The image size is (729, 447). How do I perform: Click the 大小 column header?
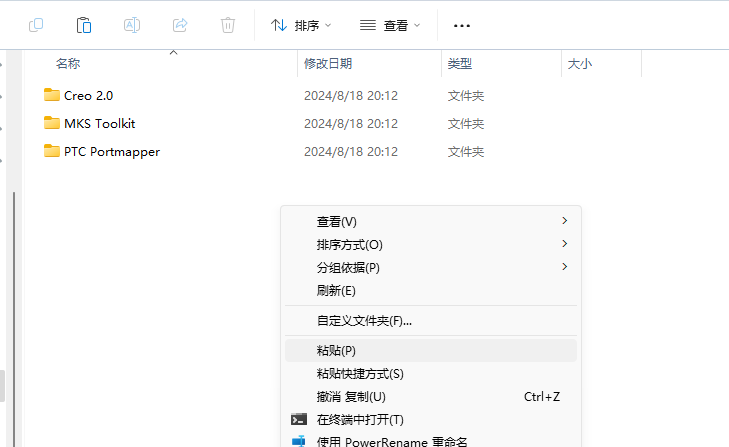tap(580, 64)
